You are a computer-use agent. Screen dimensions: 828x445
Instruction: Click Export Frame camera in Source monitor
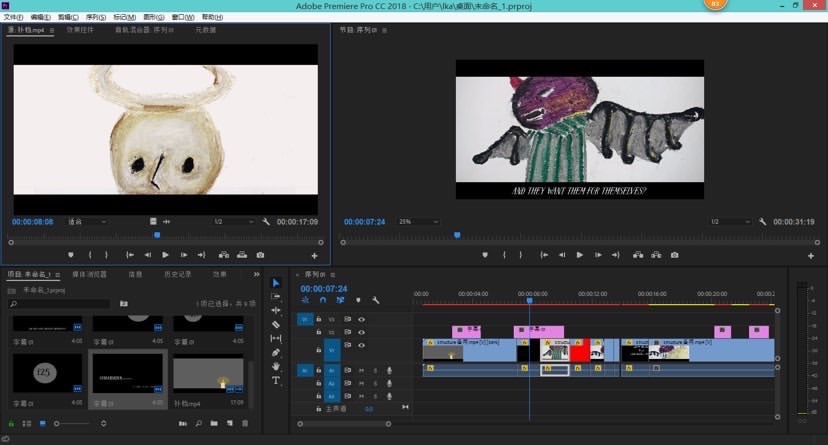click(x=260, y=255)
